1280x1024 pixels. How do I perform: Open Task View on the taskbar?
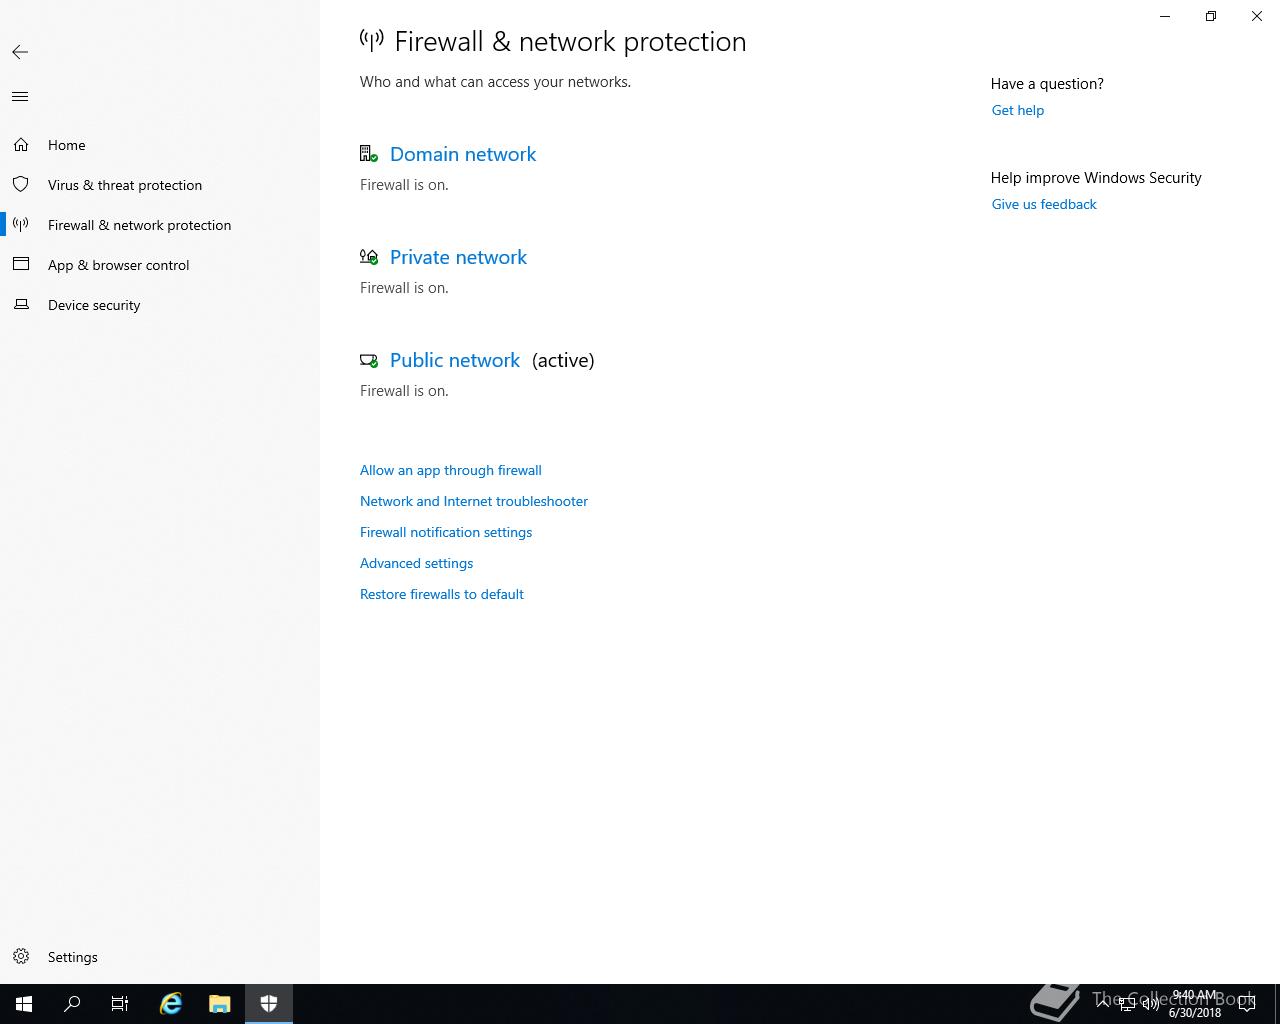tap(120, 1004)
